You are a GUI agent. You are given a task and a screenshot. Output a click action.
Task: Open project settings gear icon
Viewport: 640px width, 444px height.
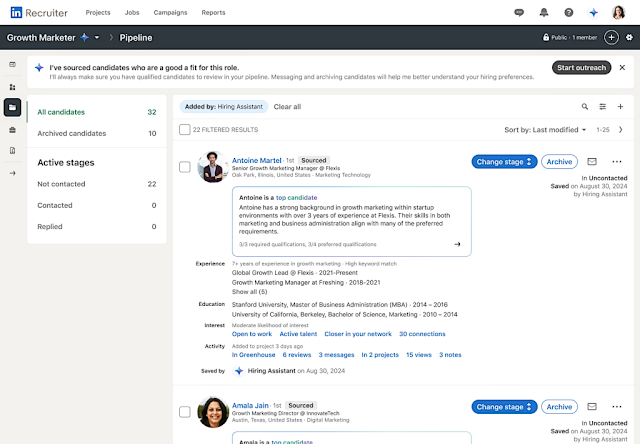tap(628, 38)
